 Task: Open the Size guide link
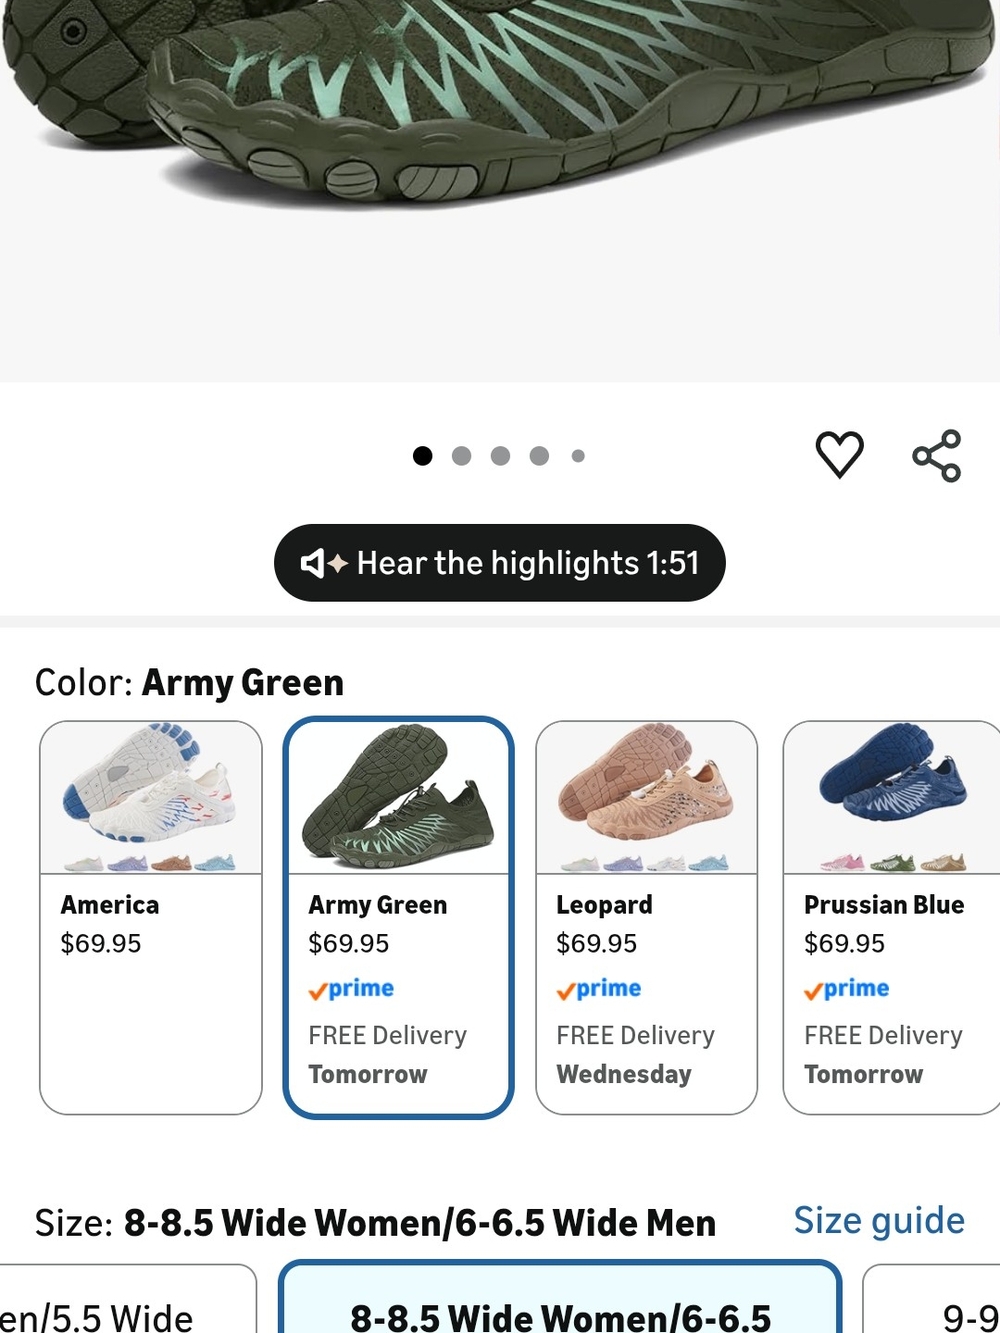tap(879, 1221)
